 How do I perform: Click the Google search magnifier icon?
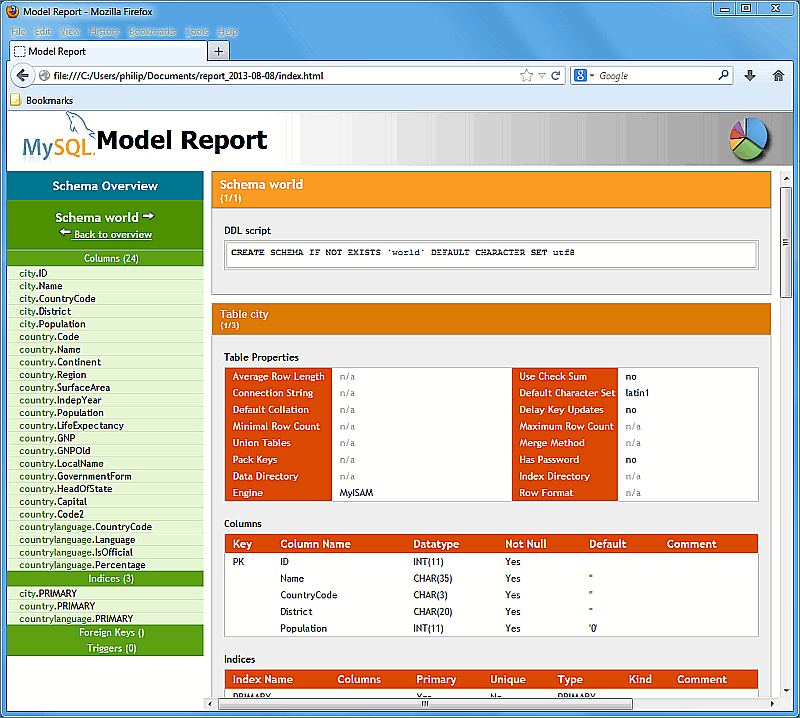click(x=722, y=75)
